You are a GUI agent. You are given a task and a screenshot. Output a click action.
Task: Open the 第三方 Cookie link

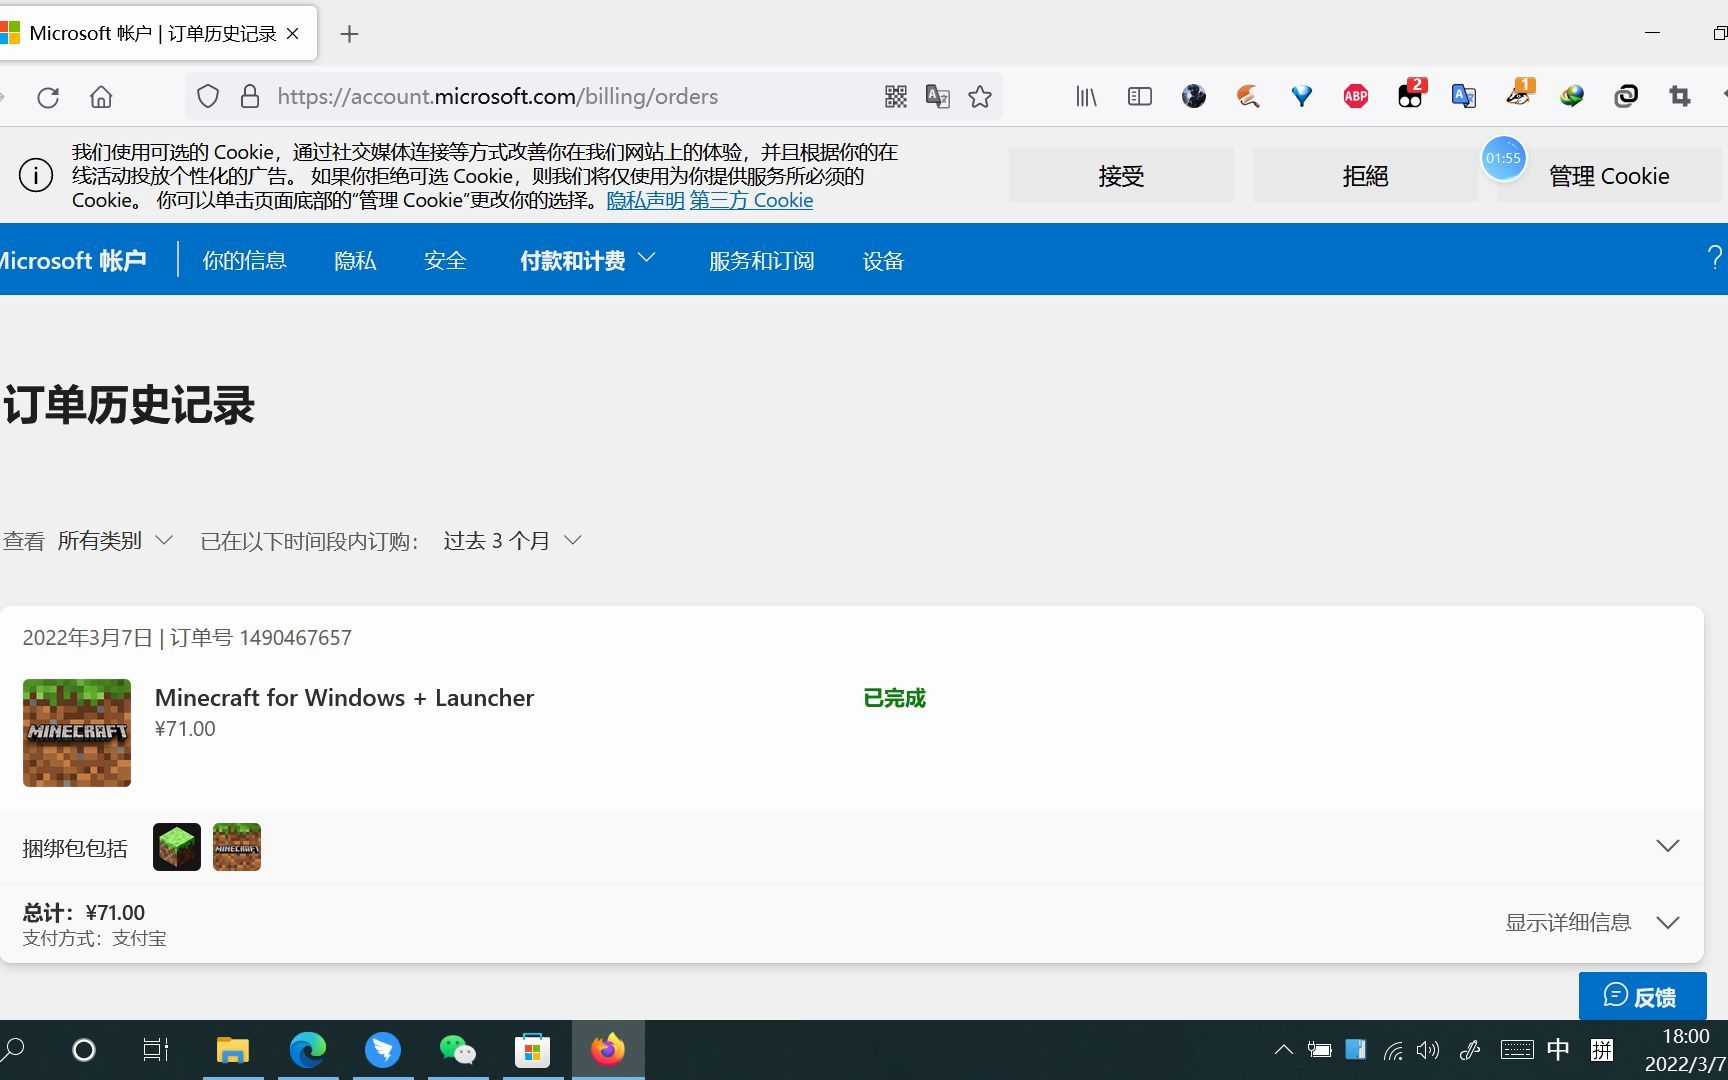tap(752, 200)
